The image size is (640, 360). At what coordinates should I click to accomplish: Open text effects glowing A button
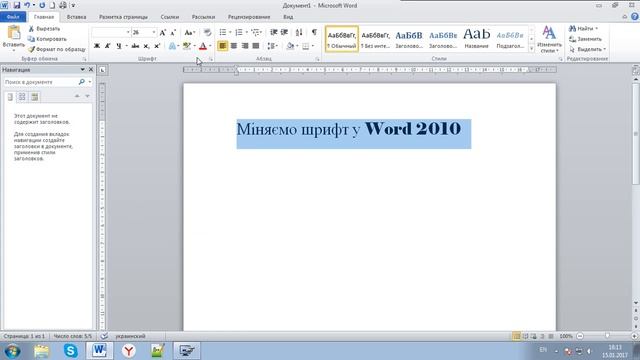(x=172, y=46)
